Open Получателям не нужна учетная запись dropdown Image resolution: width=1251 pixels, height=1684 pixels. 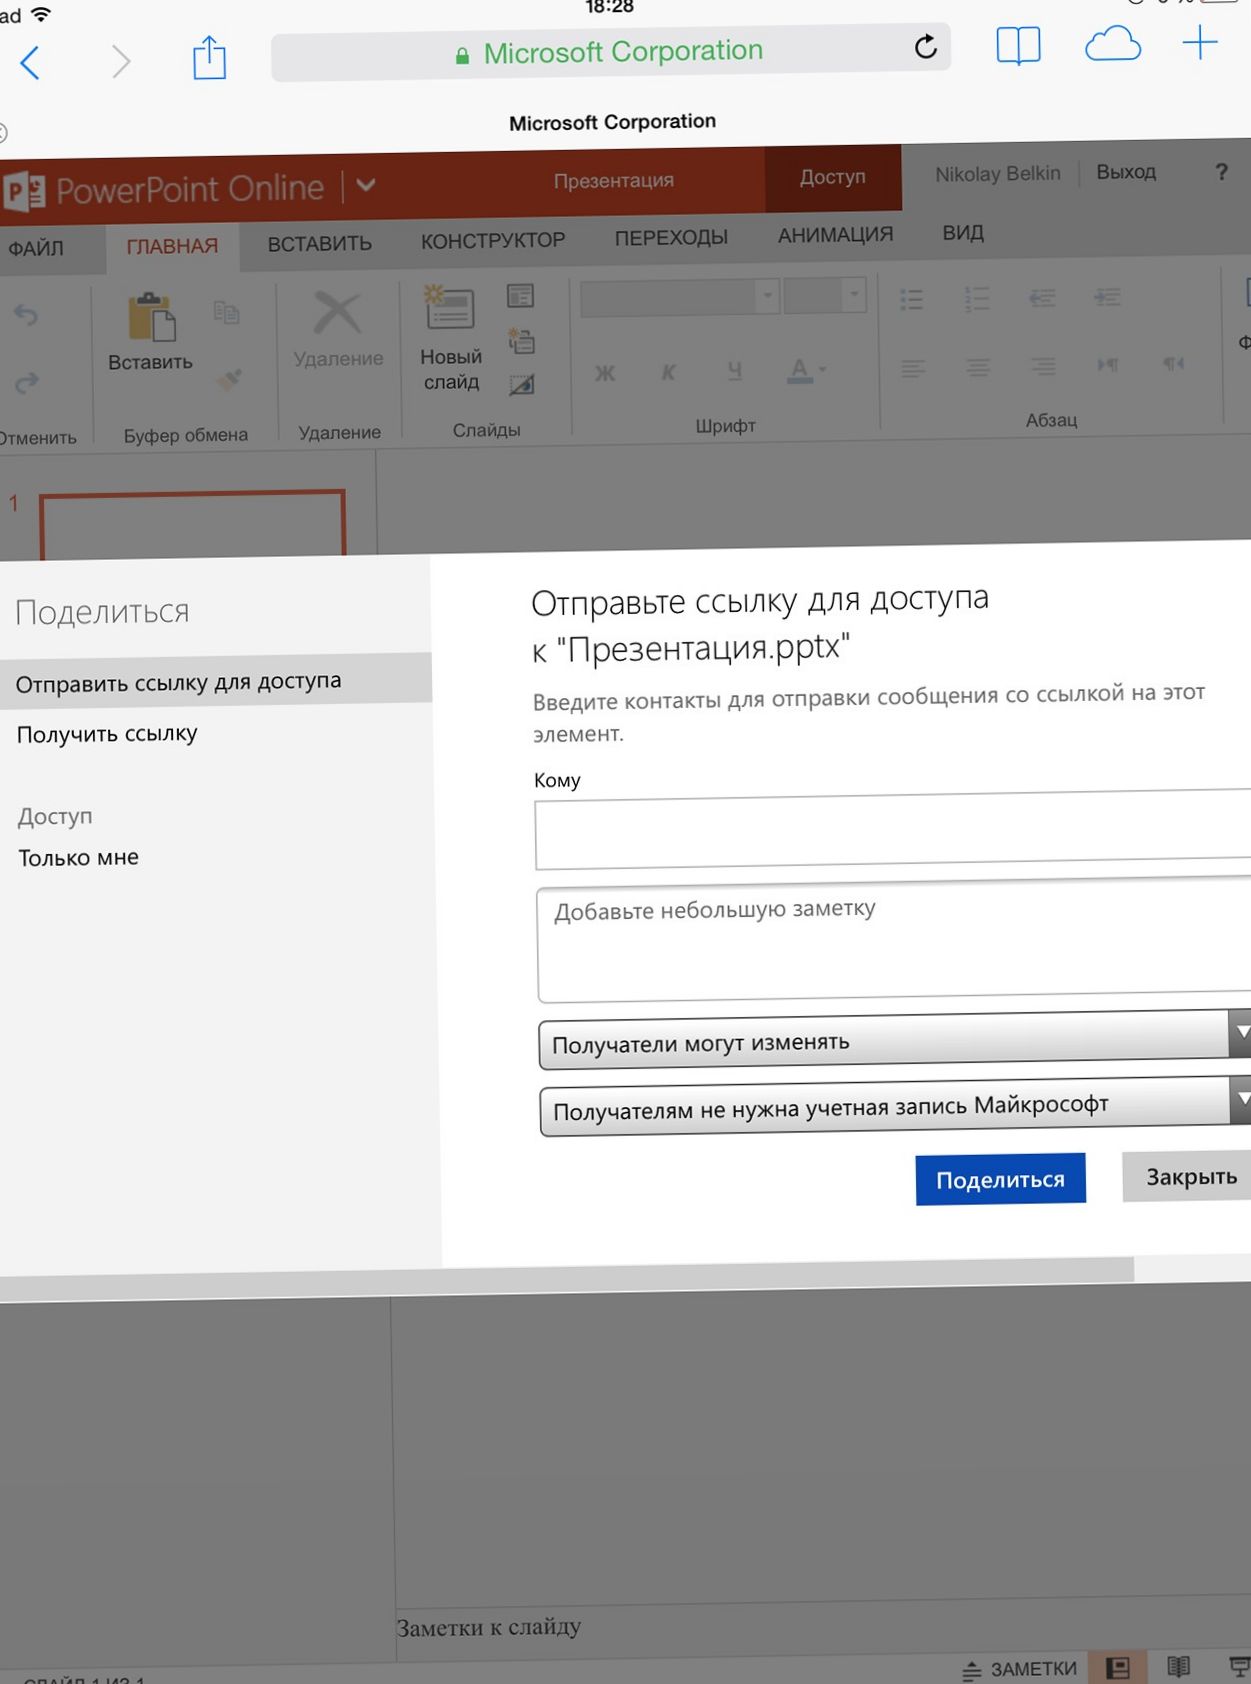pyautogui.click(x=895, y=1105)
